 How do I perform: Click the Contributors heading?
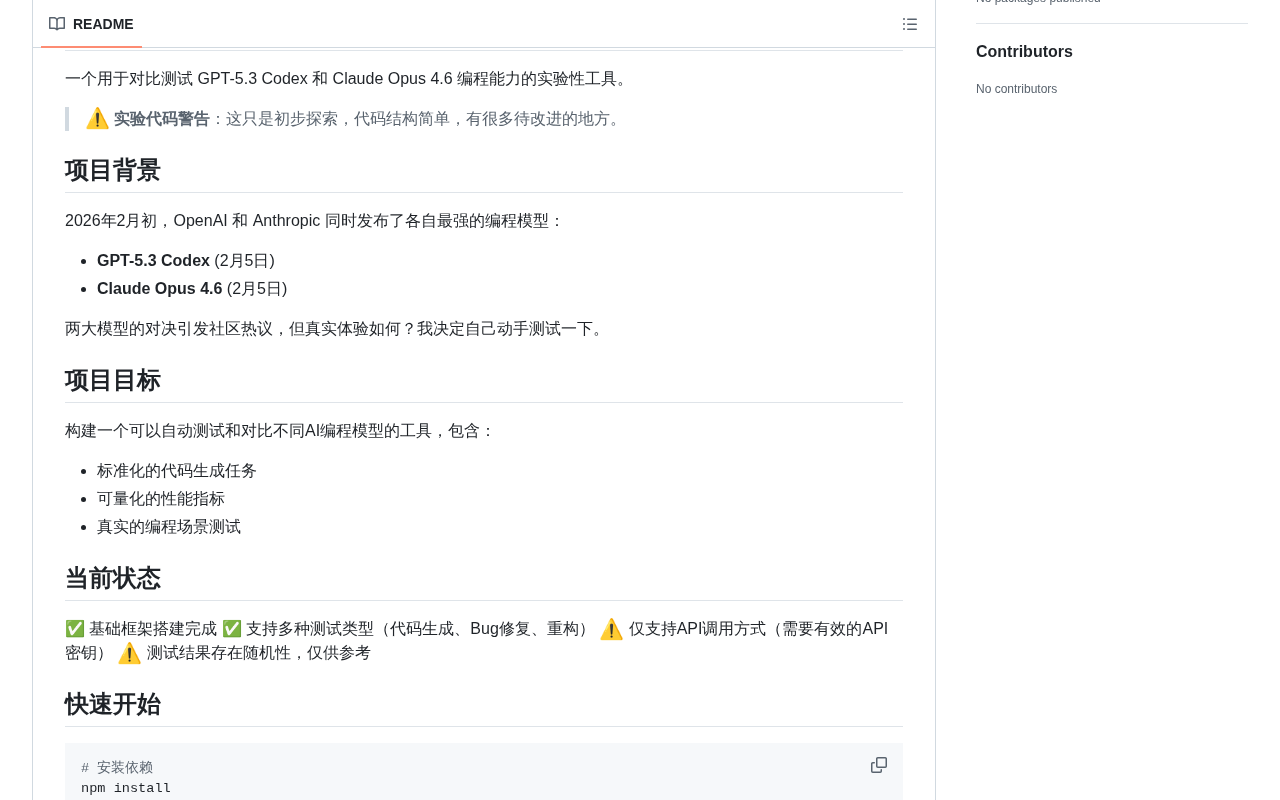pos(1024,52)
